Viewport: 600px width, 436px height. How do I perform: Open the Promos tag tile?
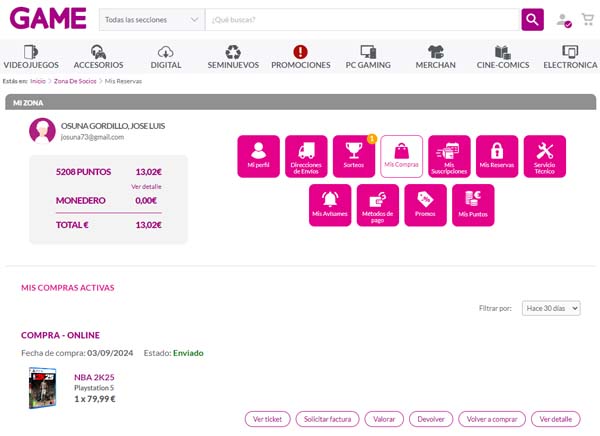tap(425, 205)
